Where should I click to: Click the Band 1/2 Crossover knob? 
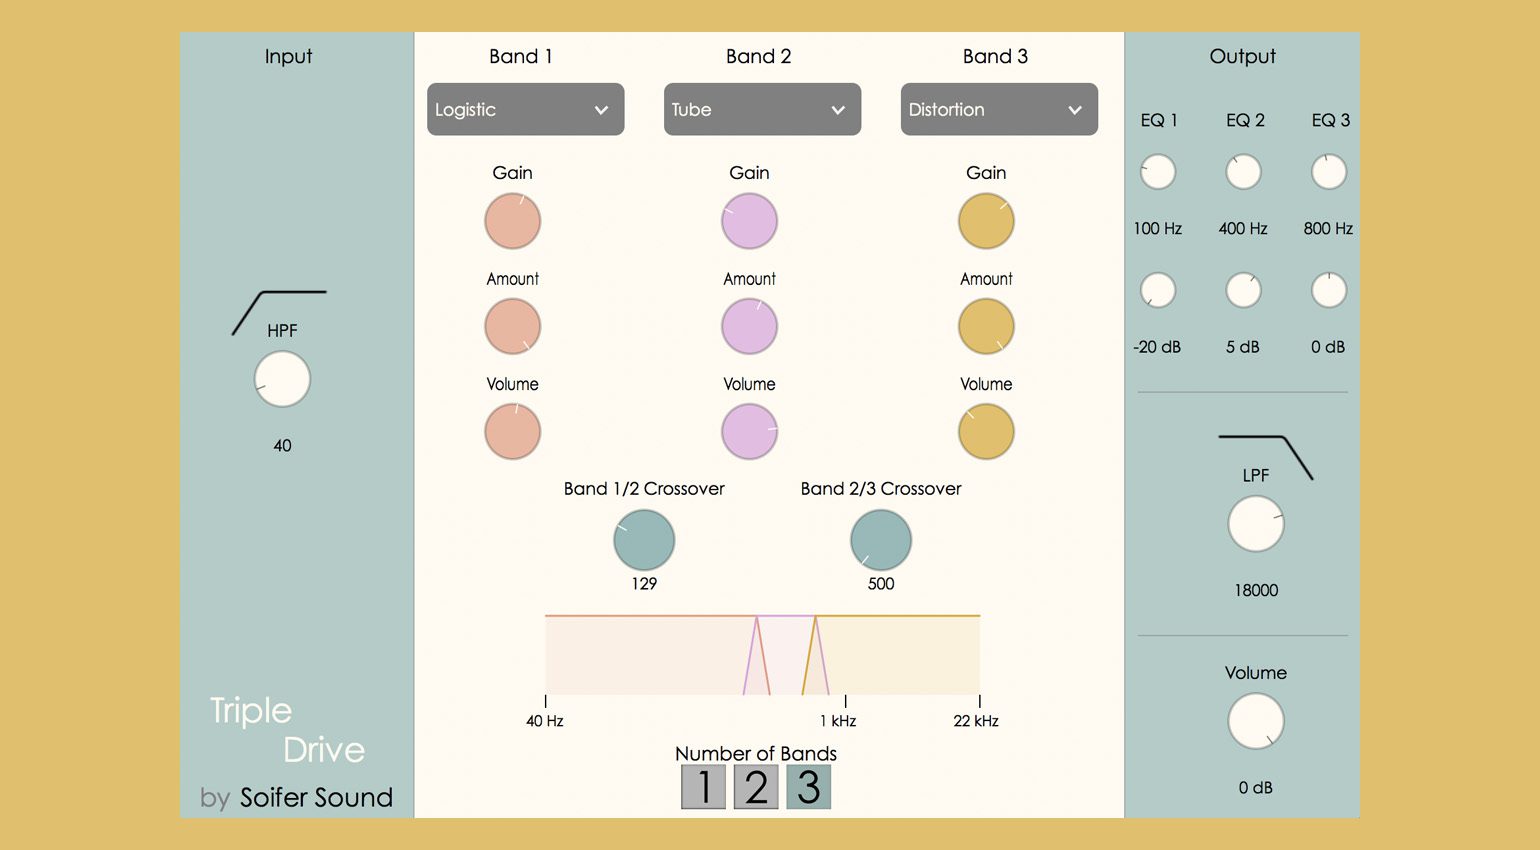point(644,540)
